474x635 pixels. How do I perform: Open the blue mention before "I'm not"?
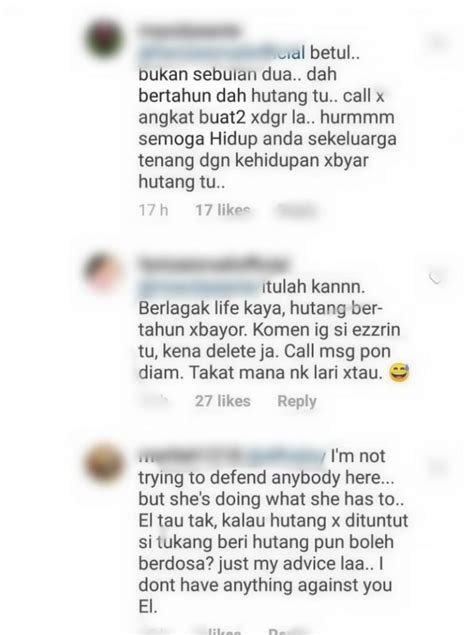285,455
